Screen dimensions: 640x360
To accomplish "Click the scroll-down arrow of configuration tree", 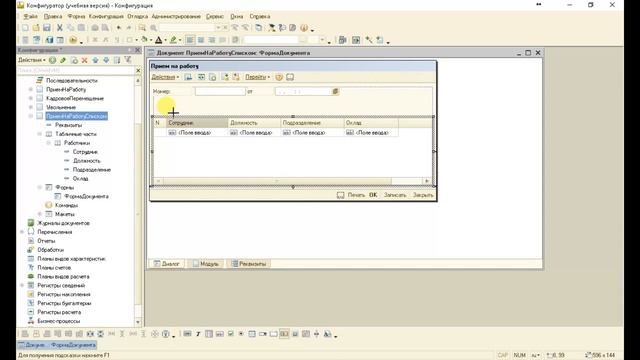I will click(x=138, y=322).
